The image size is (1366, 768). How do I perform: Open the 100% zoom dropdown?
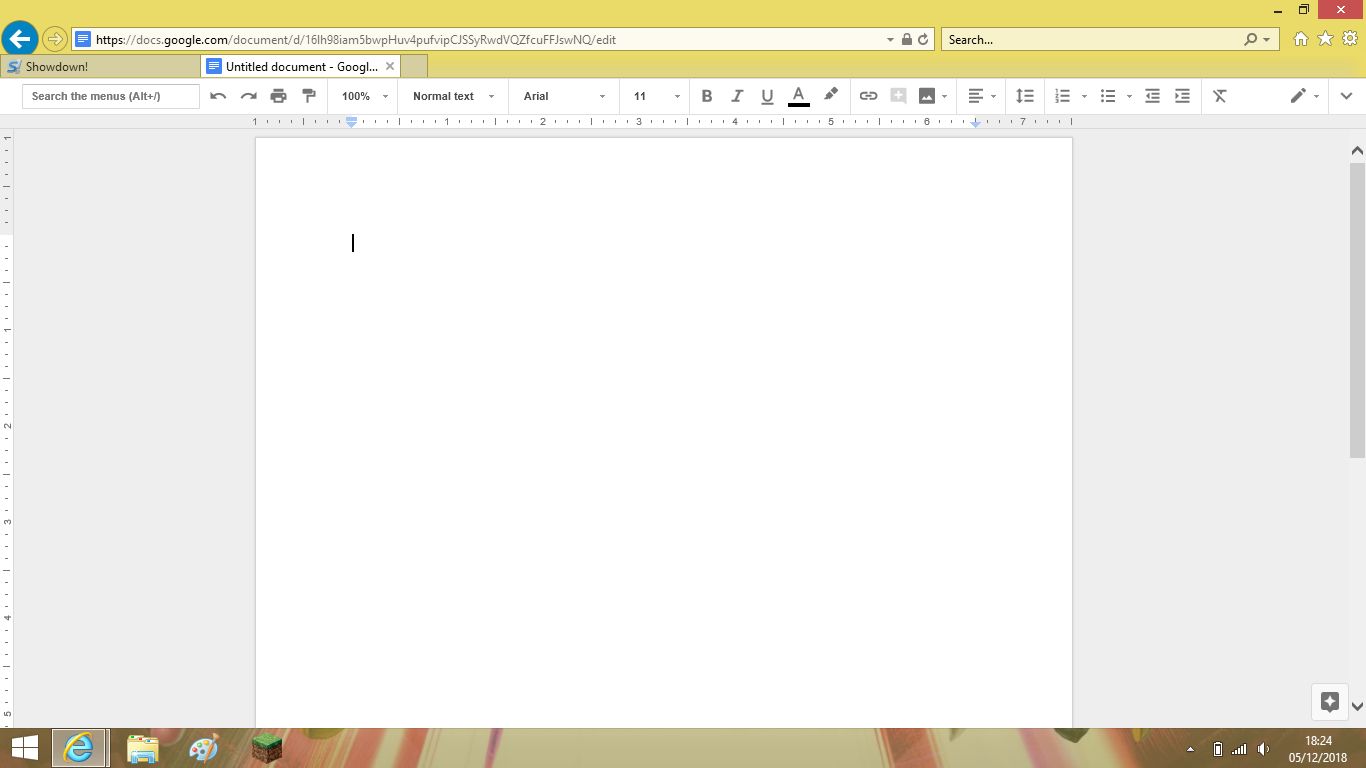tap(364, 96)
